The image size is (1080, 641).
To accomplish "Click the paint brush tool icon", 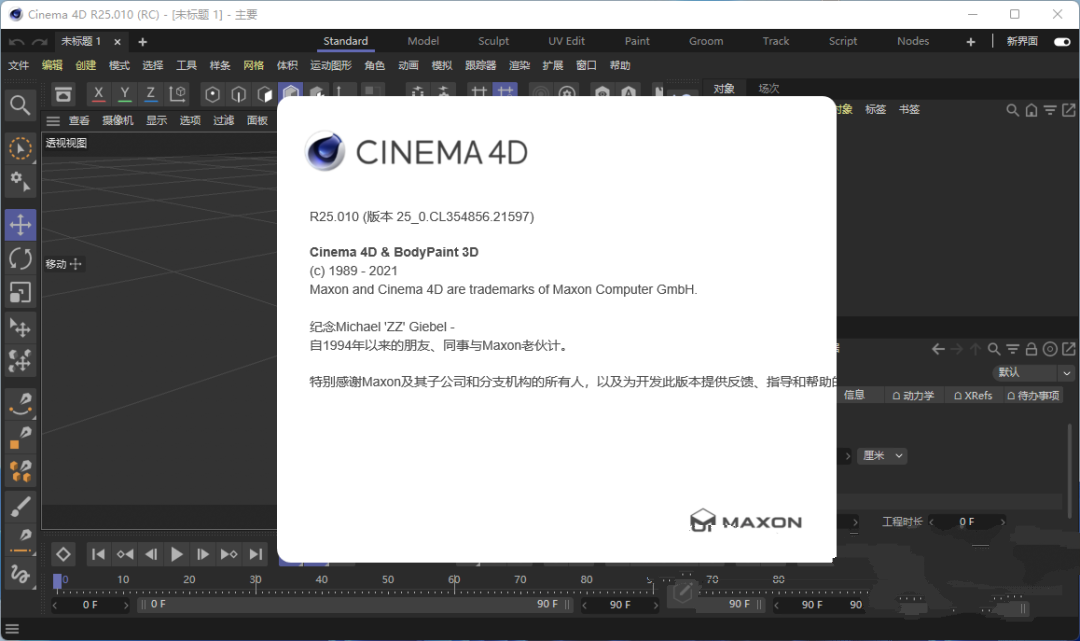I will tap(20, 507).
